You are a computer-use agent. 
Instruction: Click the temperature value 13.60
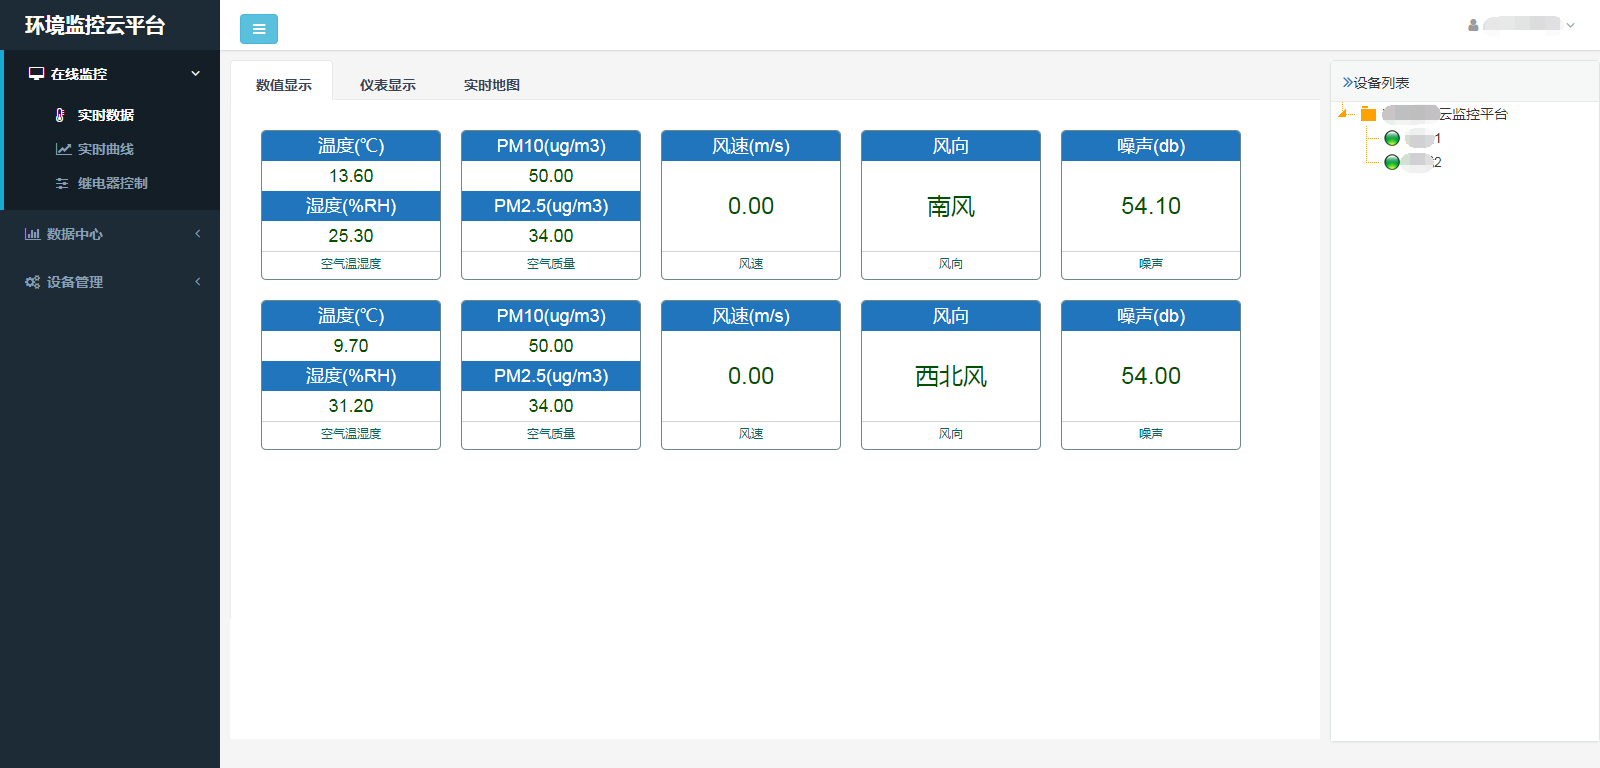(351, 176)
